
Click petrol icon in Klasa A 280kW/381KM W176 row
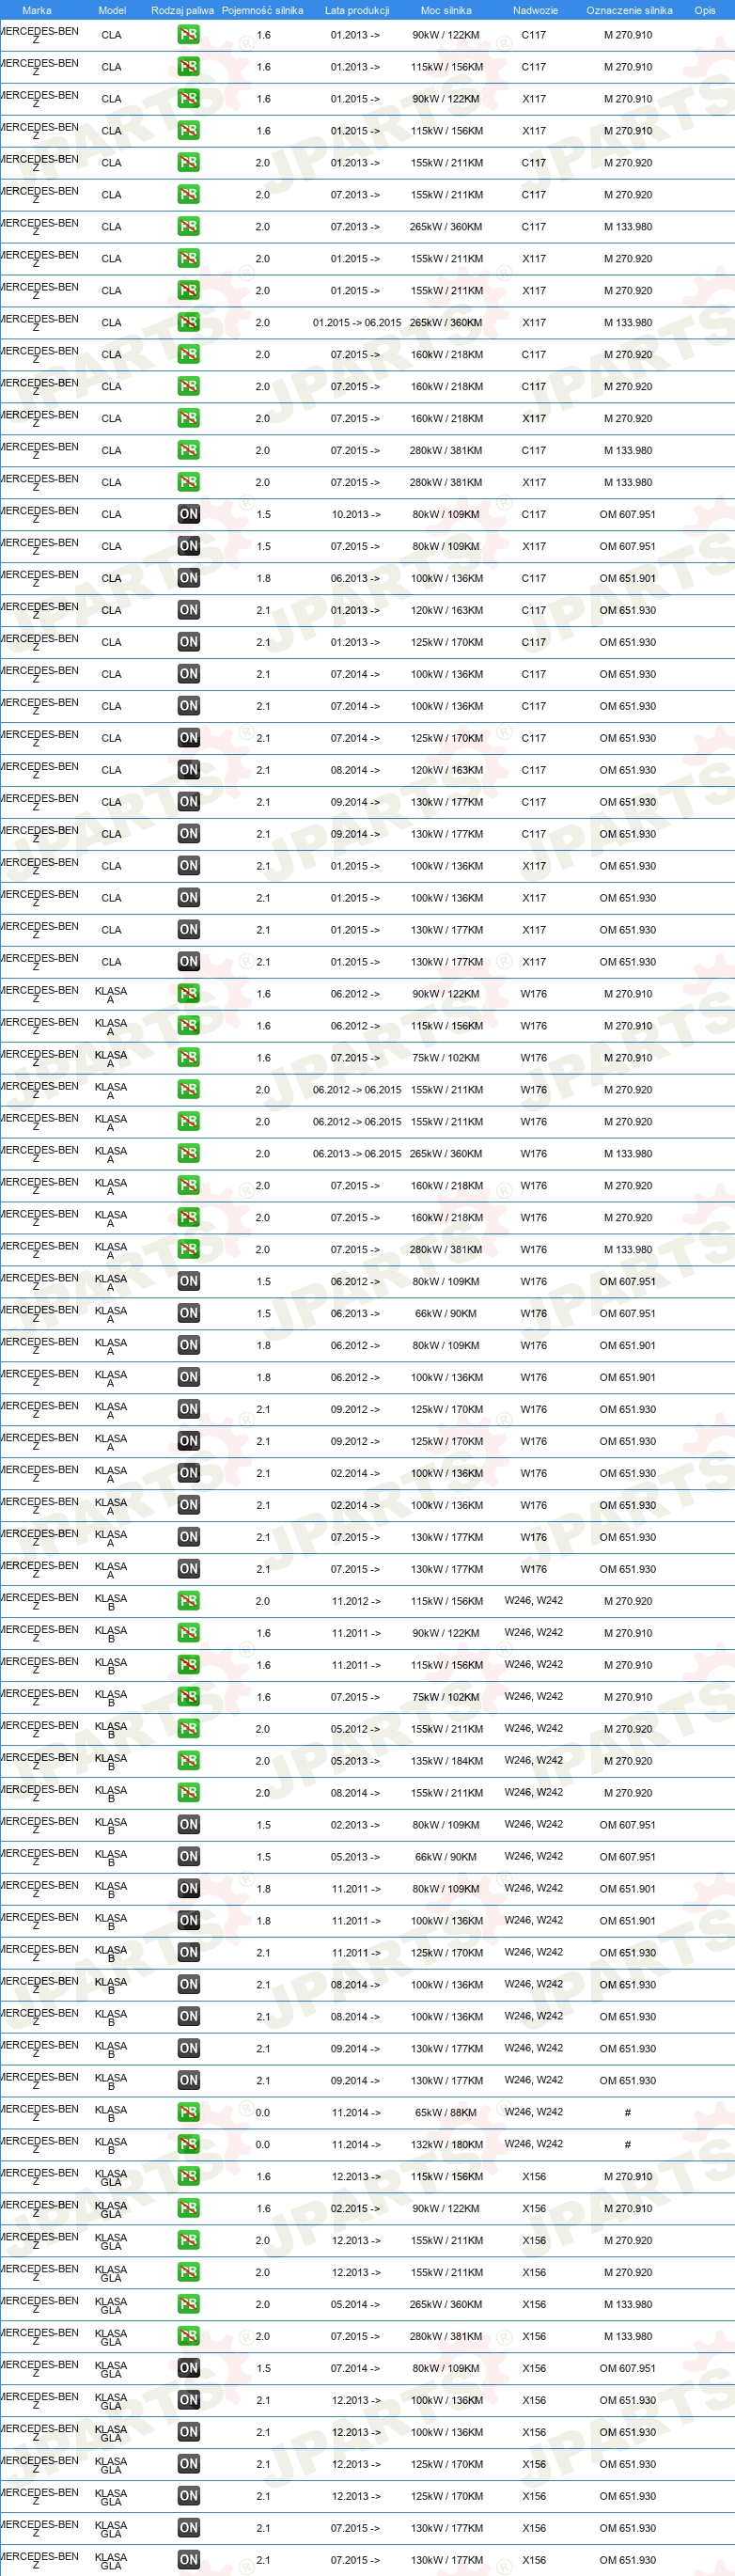tap(188, 1249)
